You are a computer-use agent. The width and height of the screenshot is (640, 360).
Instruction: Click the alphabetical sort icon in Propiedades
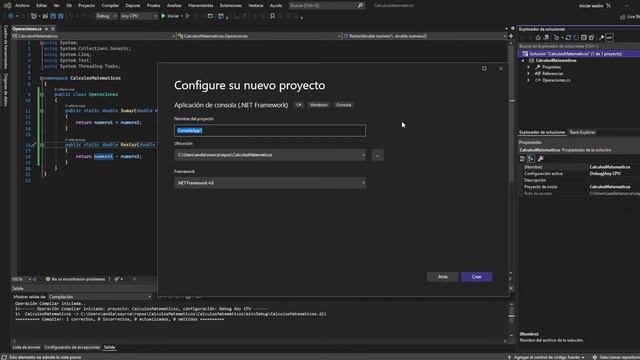(531, 159)
